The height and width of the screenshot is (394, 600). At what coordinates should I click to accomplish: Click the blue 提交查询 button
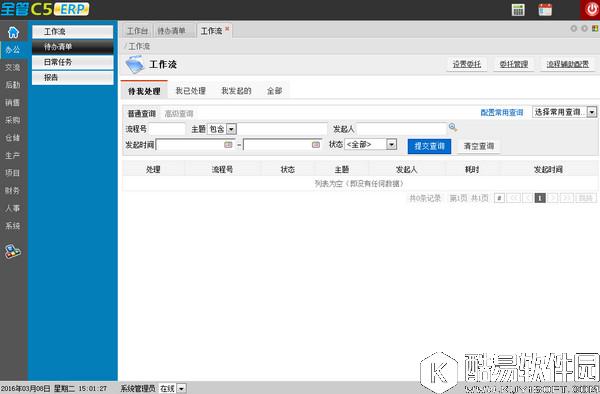(x=429, y=146)
